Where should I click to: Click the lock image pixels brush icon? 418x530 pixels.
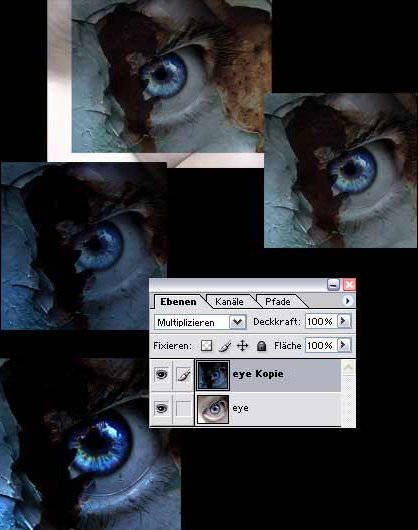[x=225, y=346]
